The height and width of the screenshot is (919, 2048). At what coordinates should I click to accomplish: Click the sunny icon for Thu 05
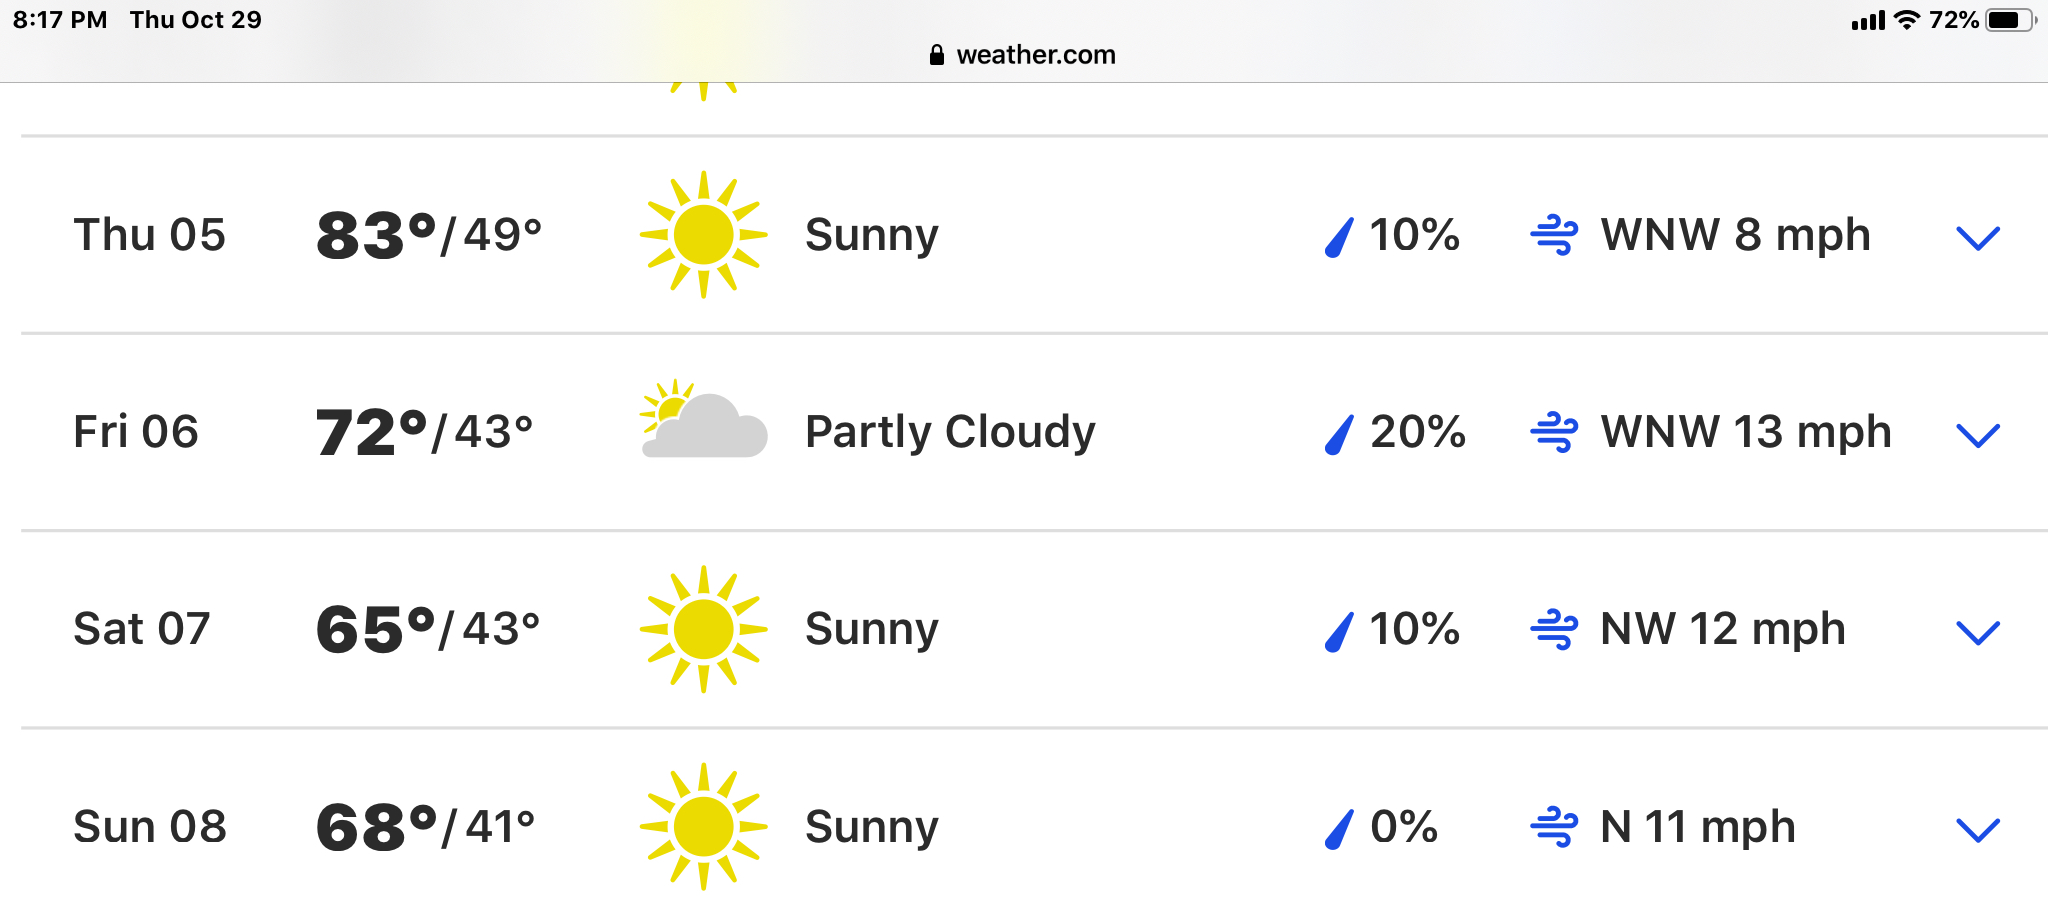(x=704, y=235)
